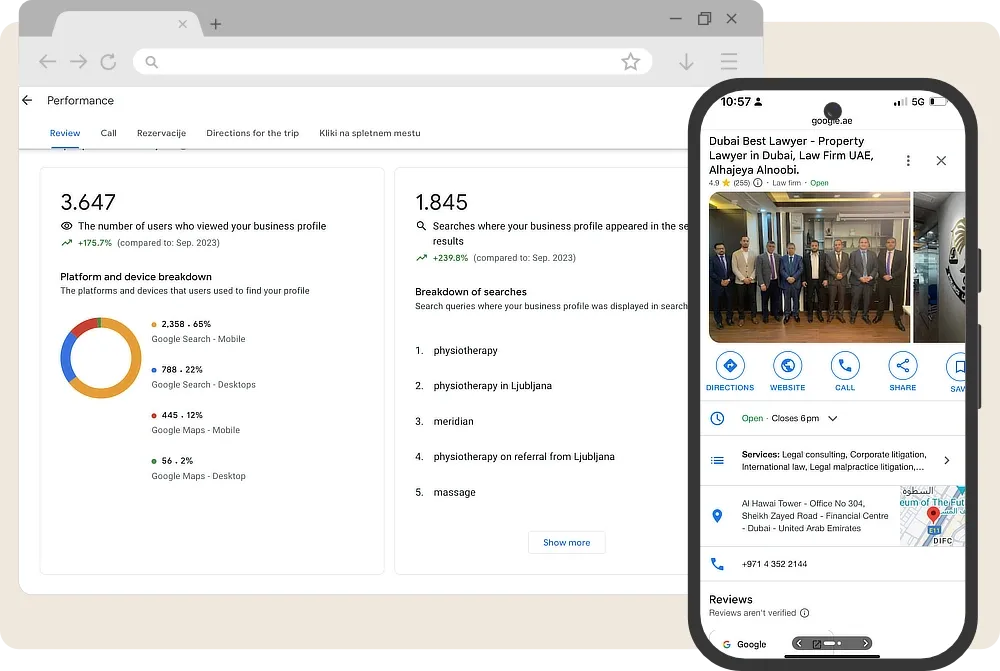
Task: Click the magnifier icon beside Searches text
Action: (x=421, y=226)
